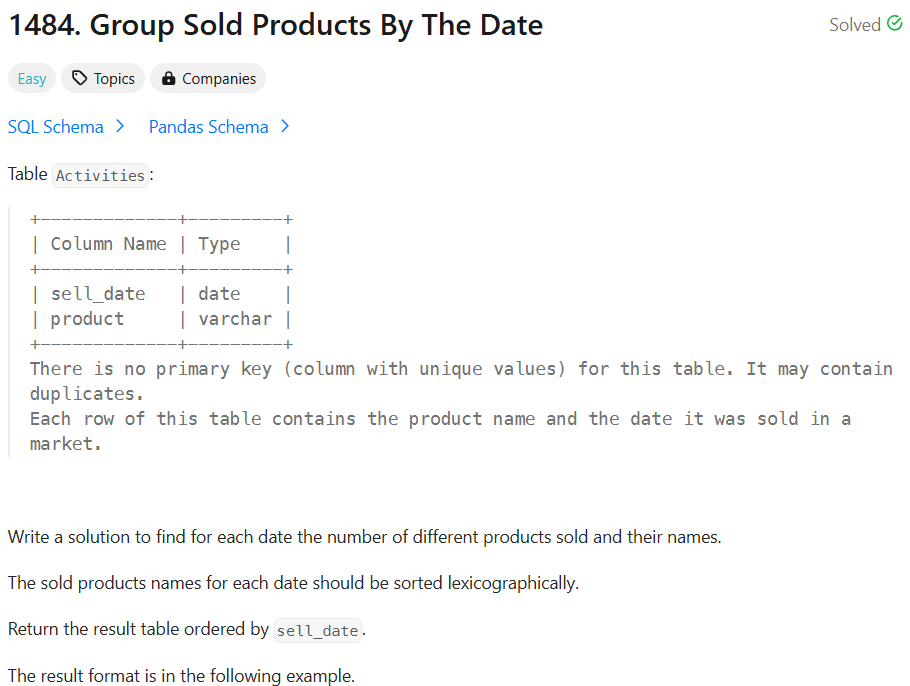This screenshot has width=910, height=686.
Task: Open the SQL Schema link
Action: click(56, 127)
